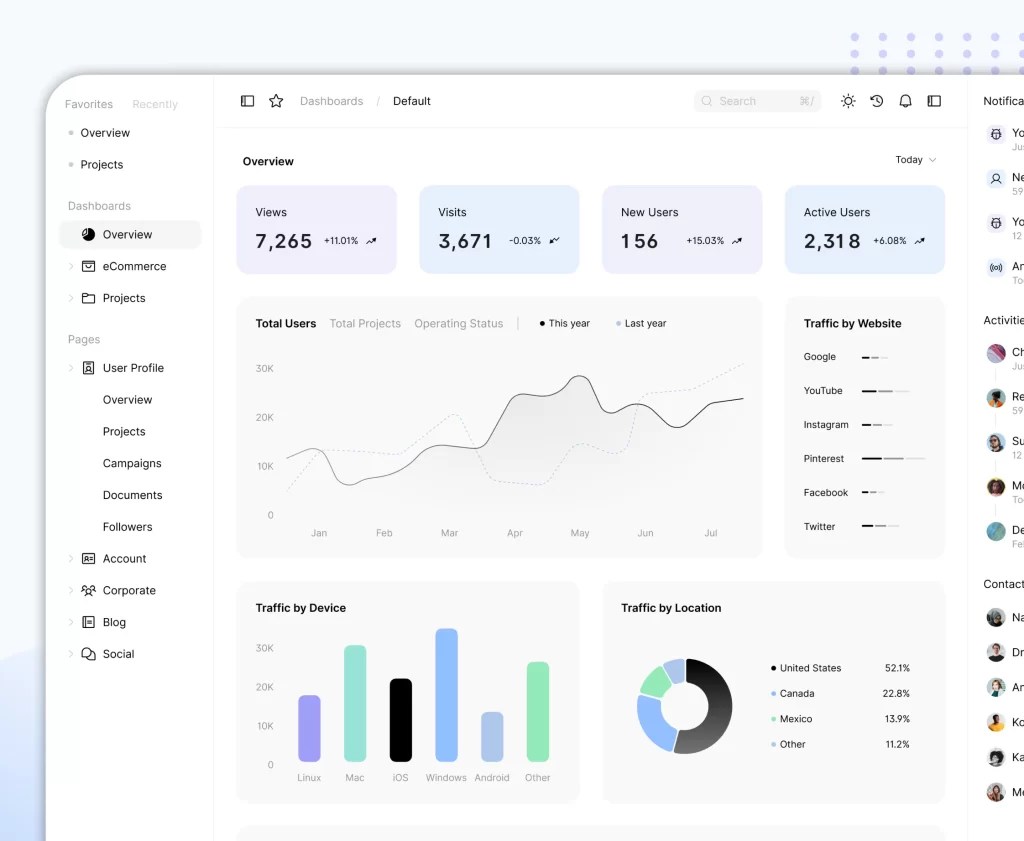Click the Pinterest traffic bar

coord(893,459)
